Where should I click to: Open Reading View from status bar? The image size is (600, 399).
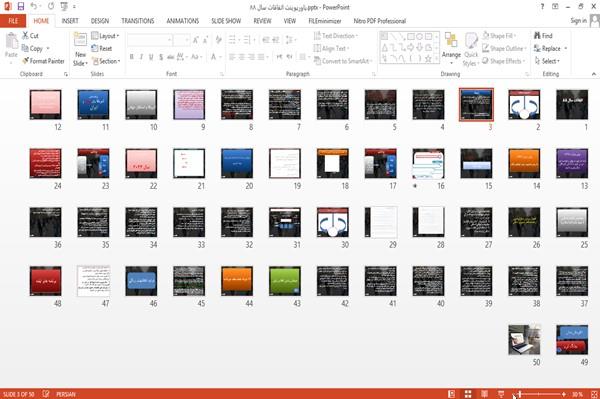tap(484, 394)
